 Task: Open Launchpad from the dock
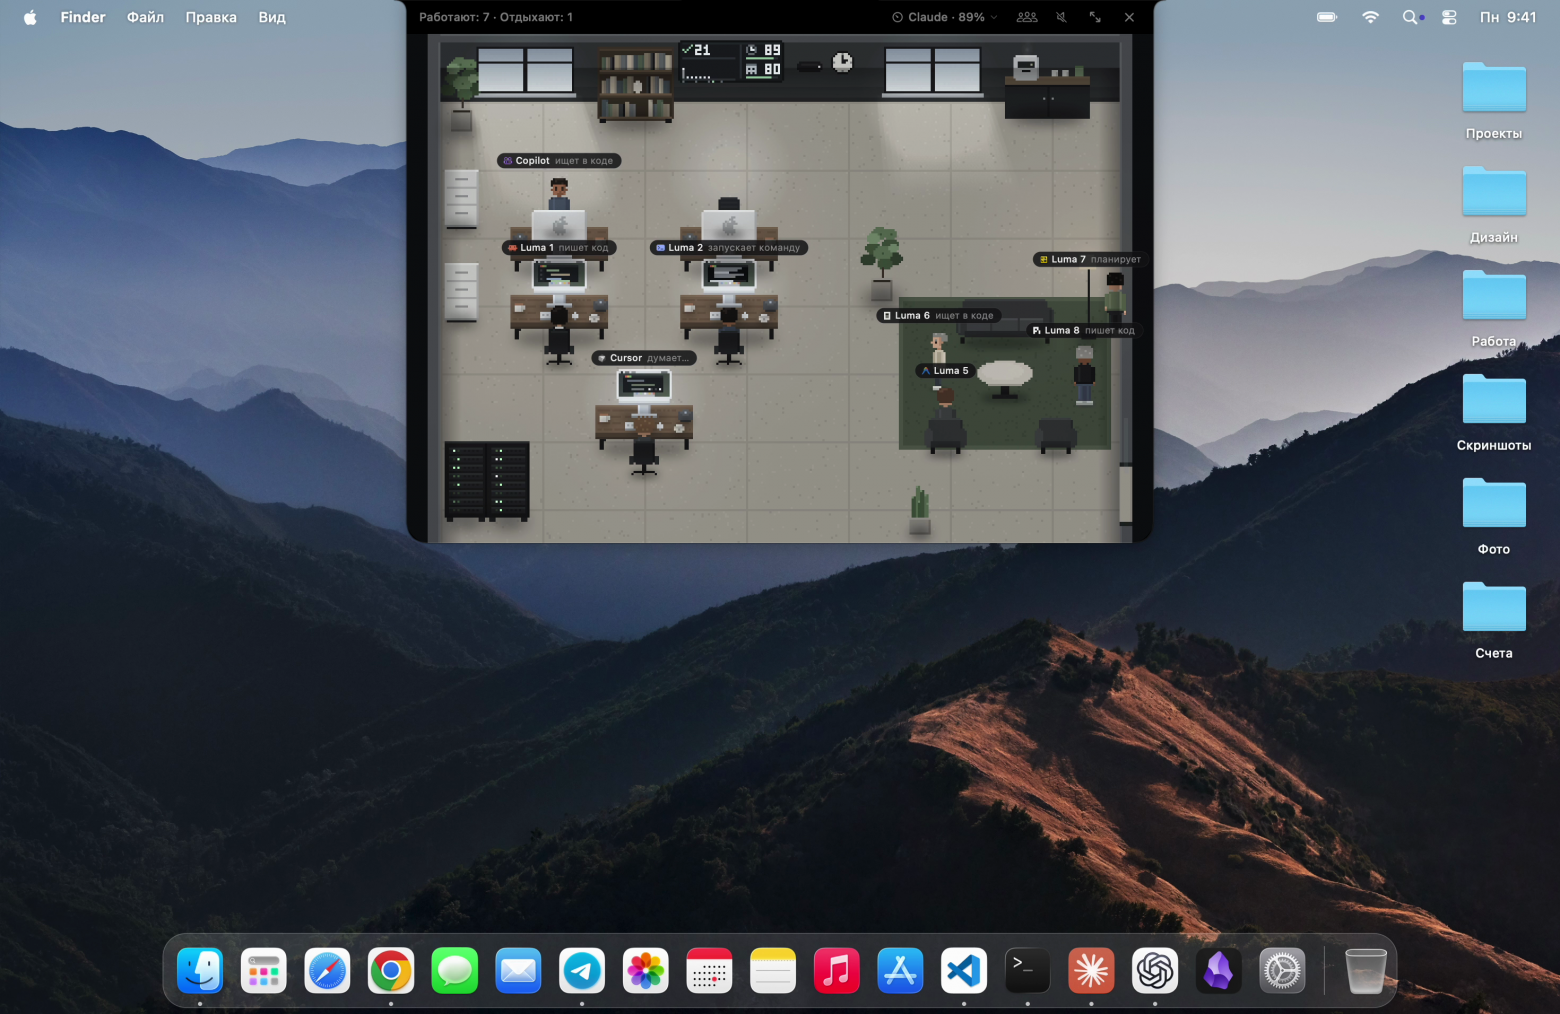point(264,970)
